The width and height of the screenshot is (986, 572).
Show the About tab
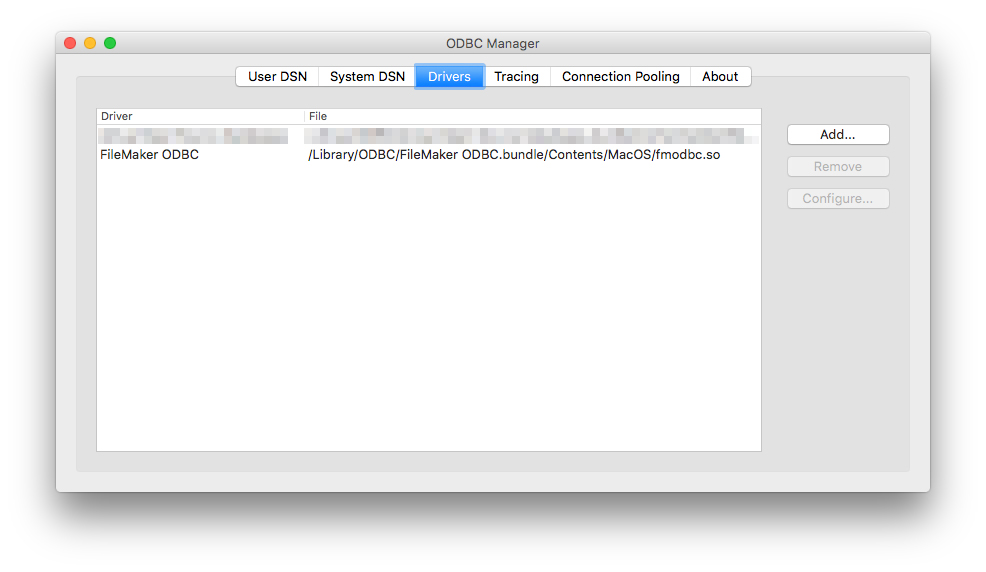[720, 77]
